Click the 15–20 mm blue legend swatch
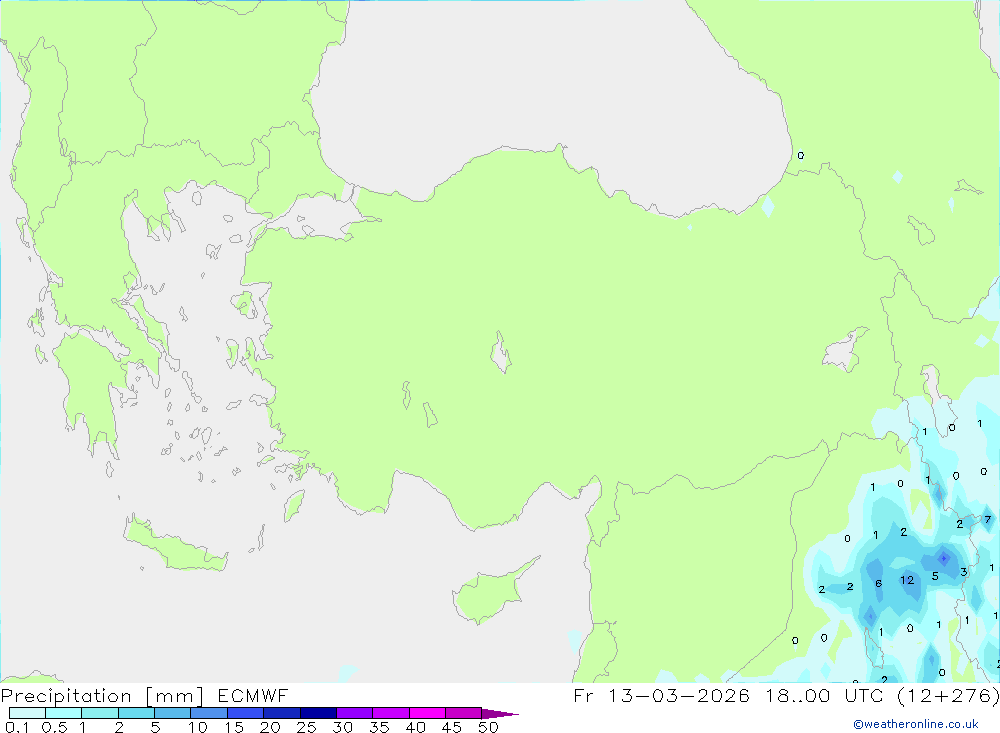The image size is (1000, 733). coord(245,713)
